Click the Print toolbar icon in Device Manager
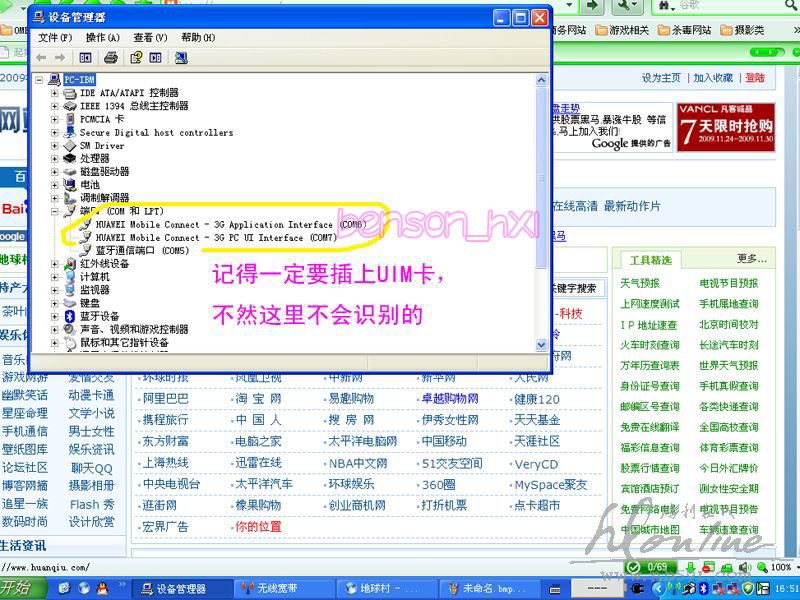This screenshot has width=800, height=600. click(111, 58)
